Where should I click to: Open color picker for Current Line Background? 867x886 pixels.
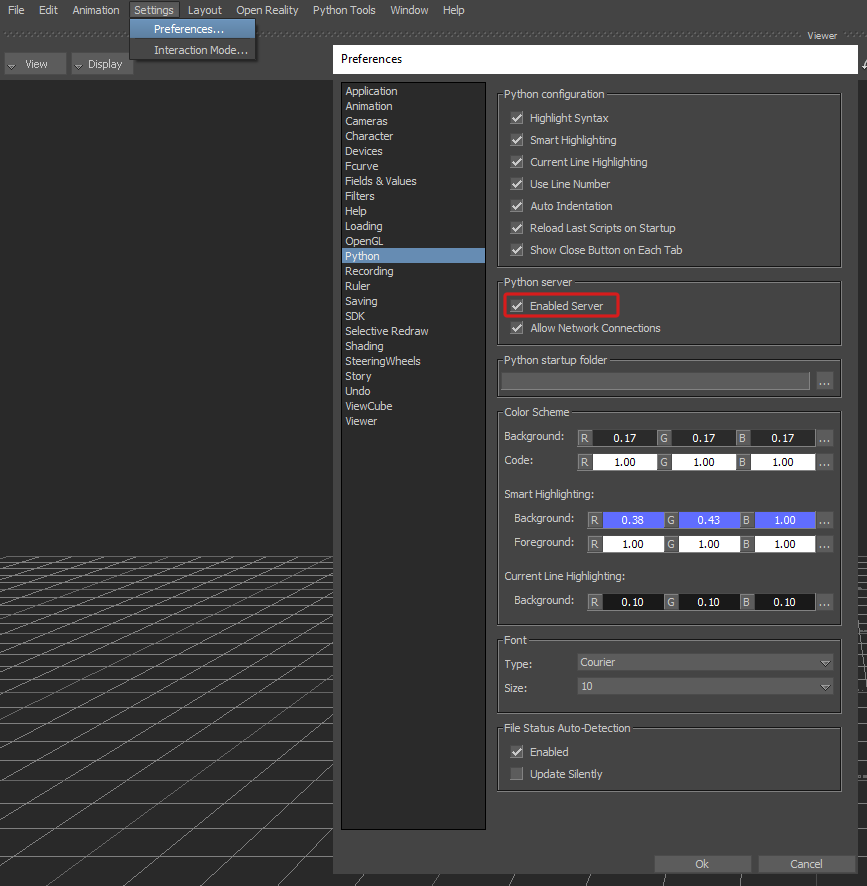click(825, 602)
